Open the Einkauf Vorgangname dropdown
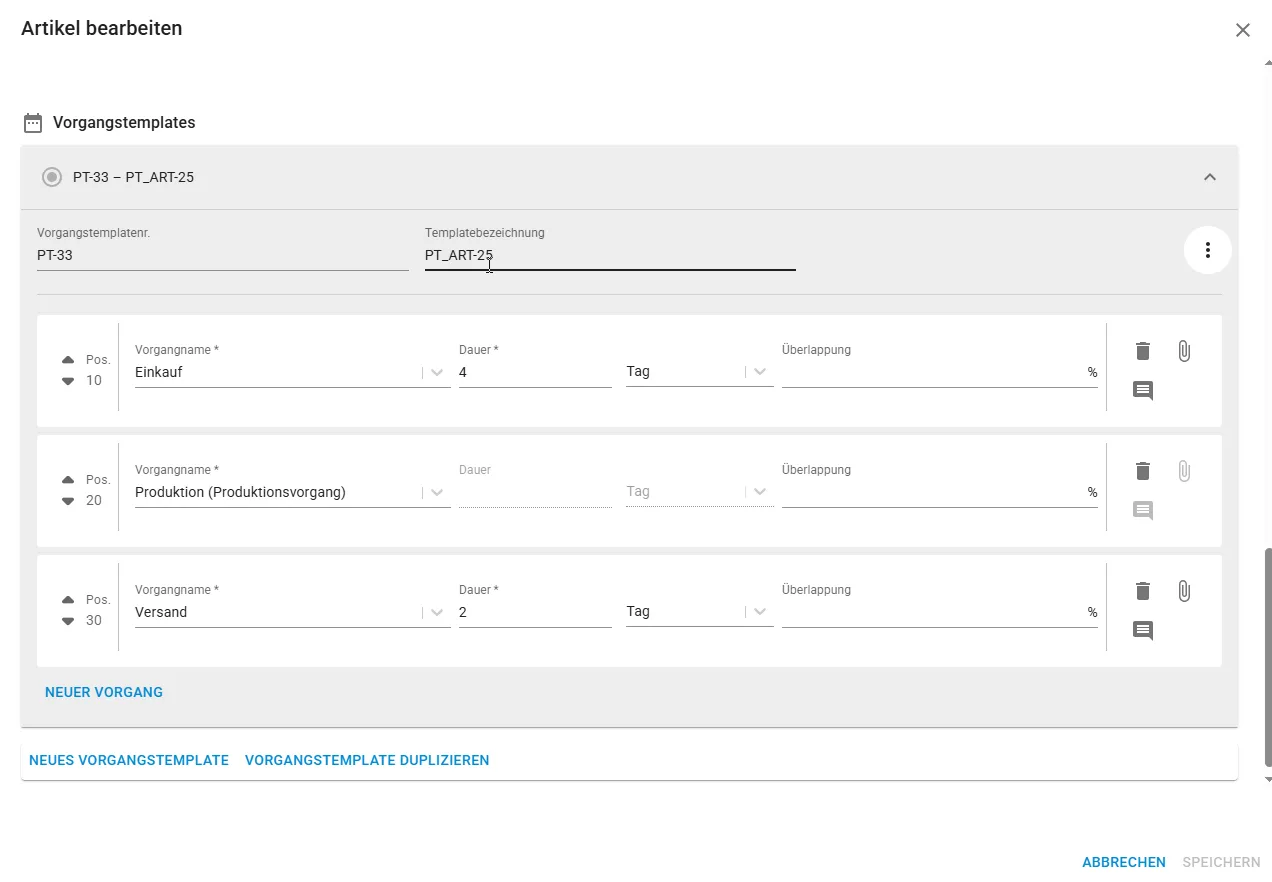The image size is (1272, 882). coord(437,372)
